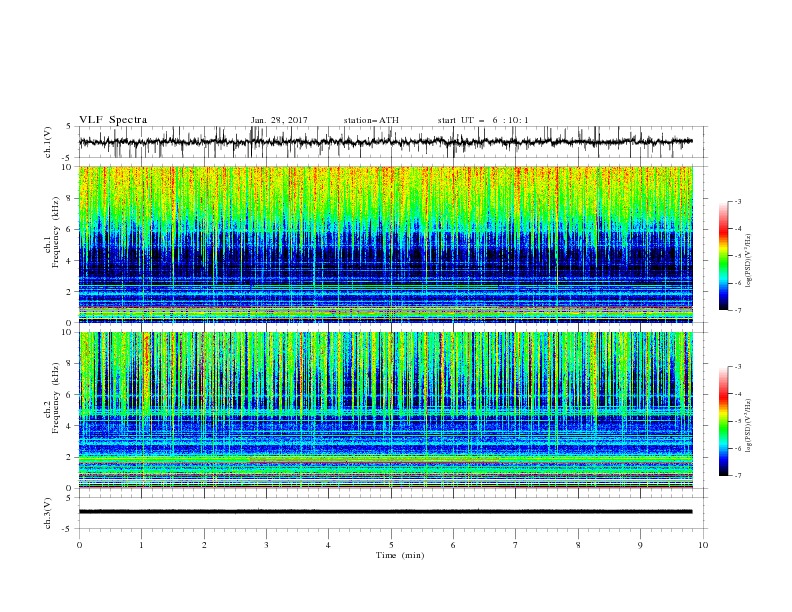Viewport: 792px width, 612px height.
Task: Click the ch.1 voltage waveform trace
Action: 385,142
